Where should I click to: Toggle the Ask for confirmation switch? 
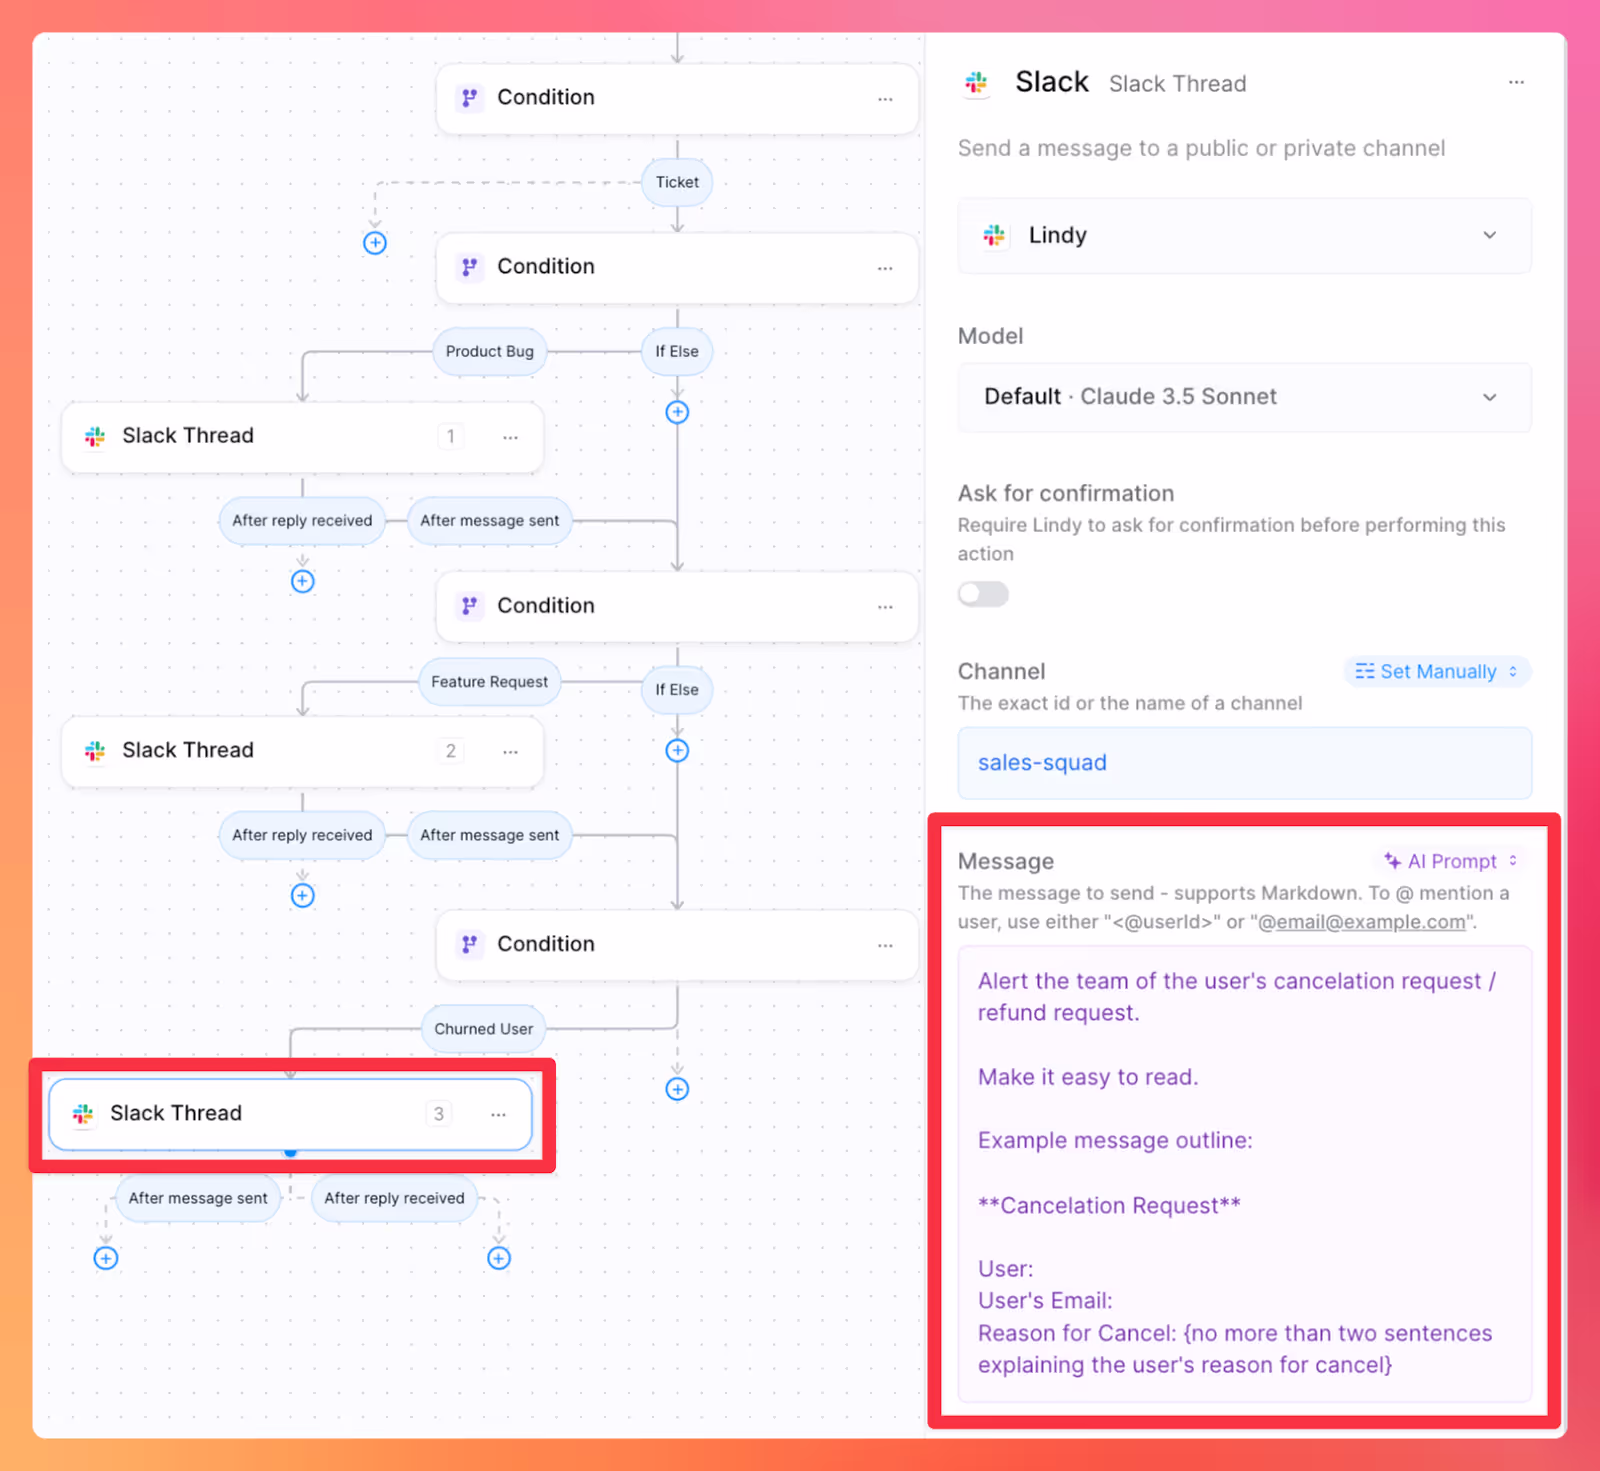coord(983,594)
